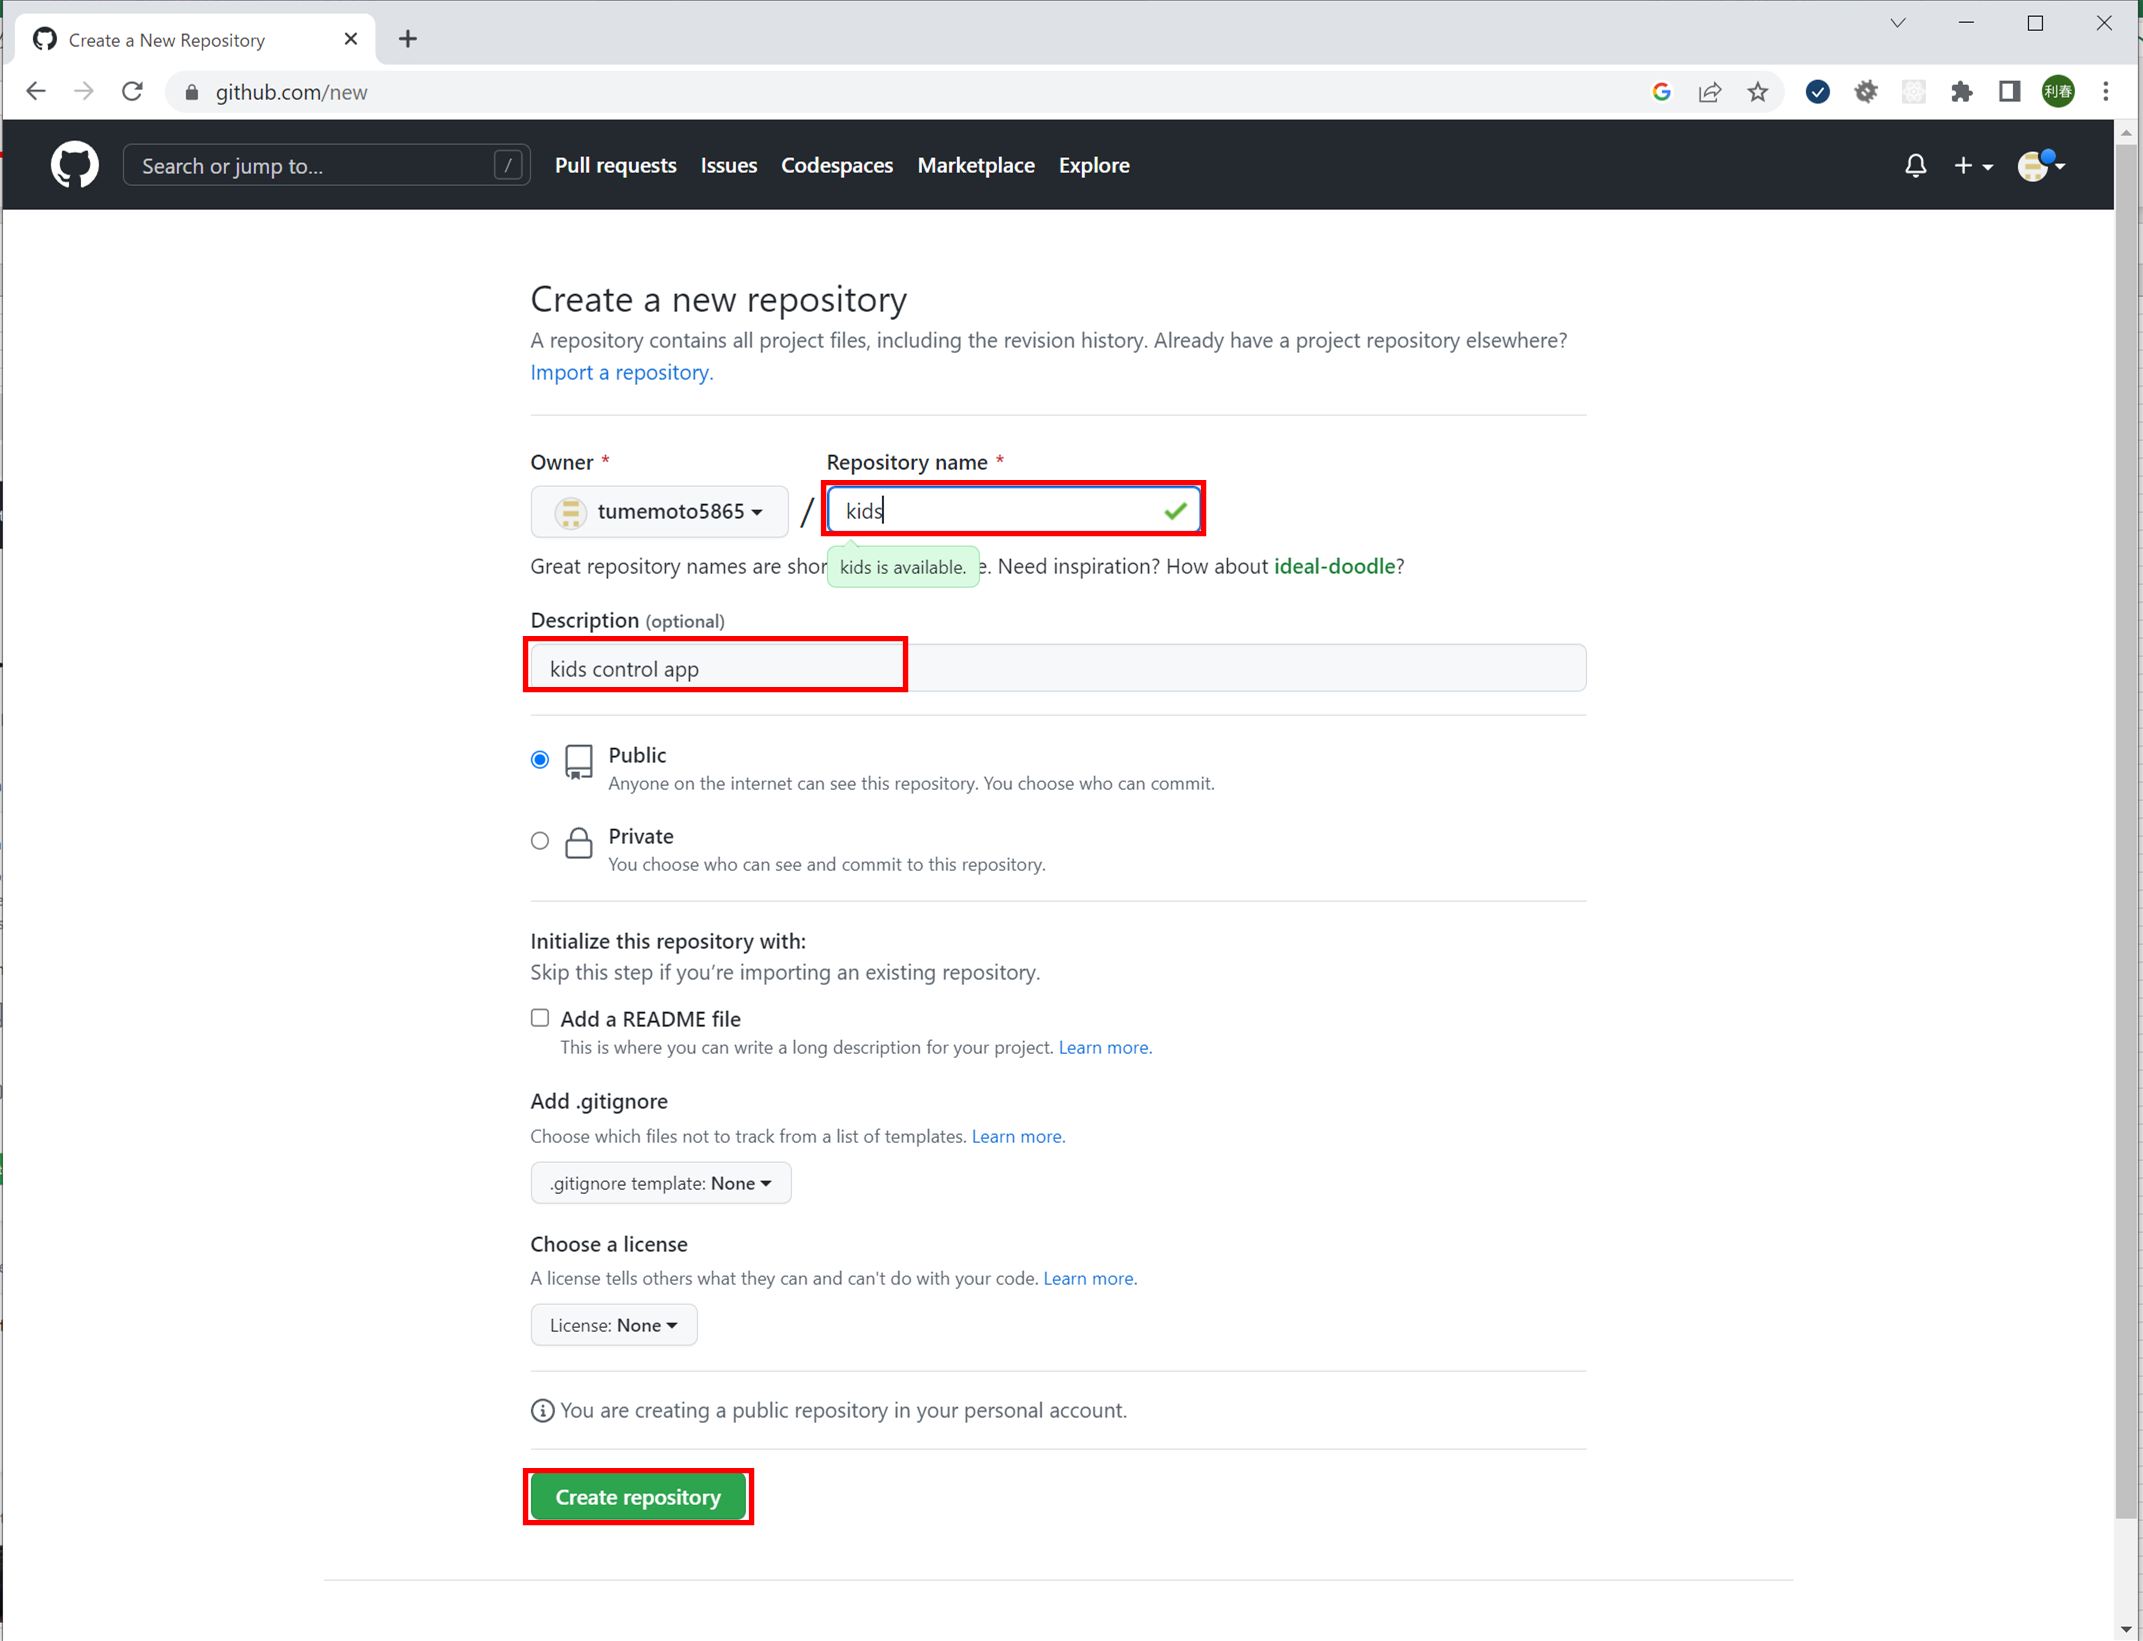
Task: Select the Public radio button
Action: point(539,759)
